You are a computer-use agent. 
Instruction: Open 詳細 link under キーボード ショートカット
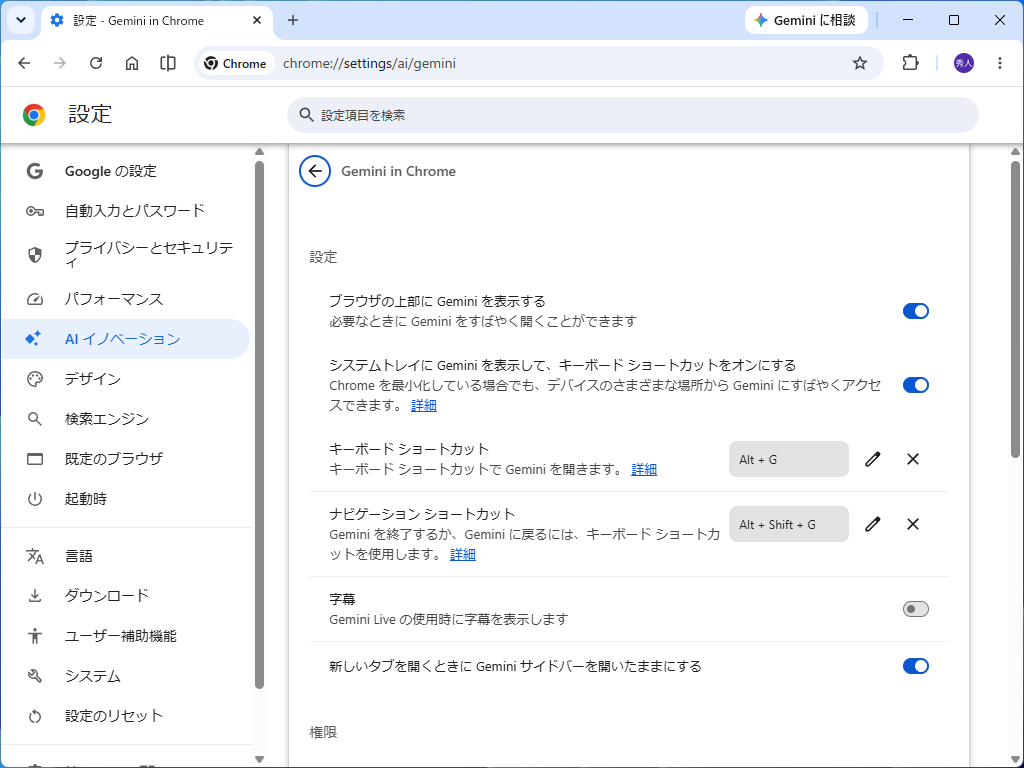[644, 469]
